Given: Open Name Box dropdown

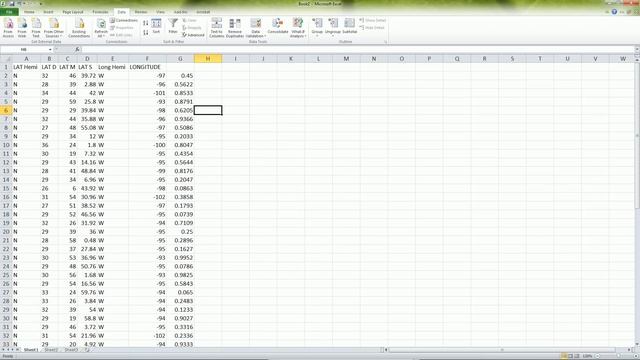Looking at the screenshot, I should [x=50, y=50].
